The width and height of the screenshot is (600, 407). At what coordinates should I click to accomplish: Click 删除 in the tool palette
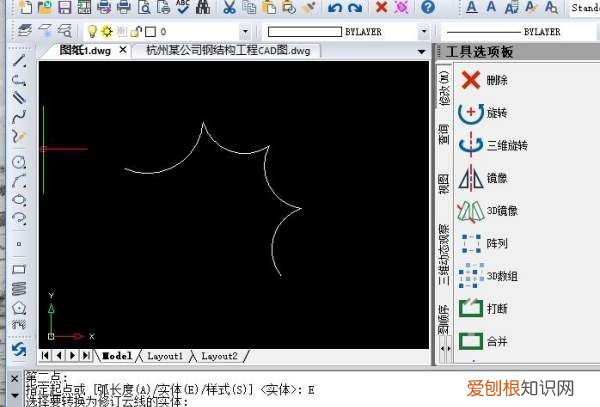tap(484, 80)
